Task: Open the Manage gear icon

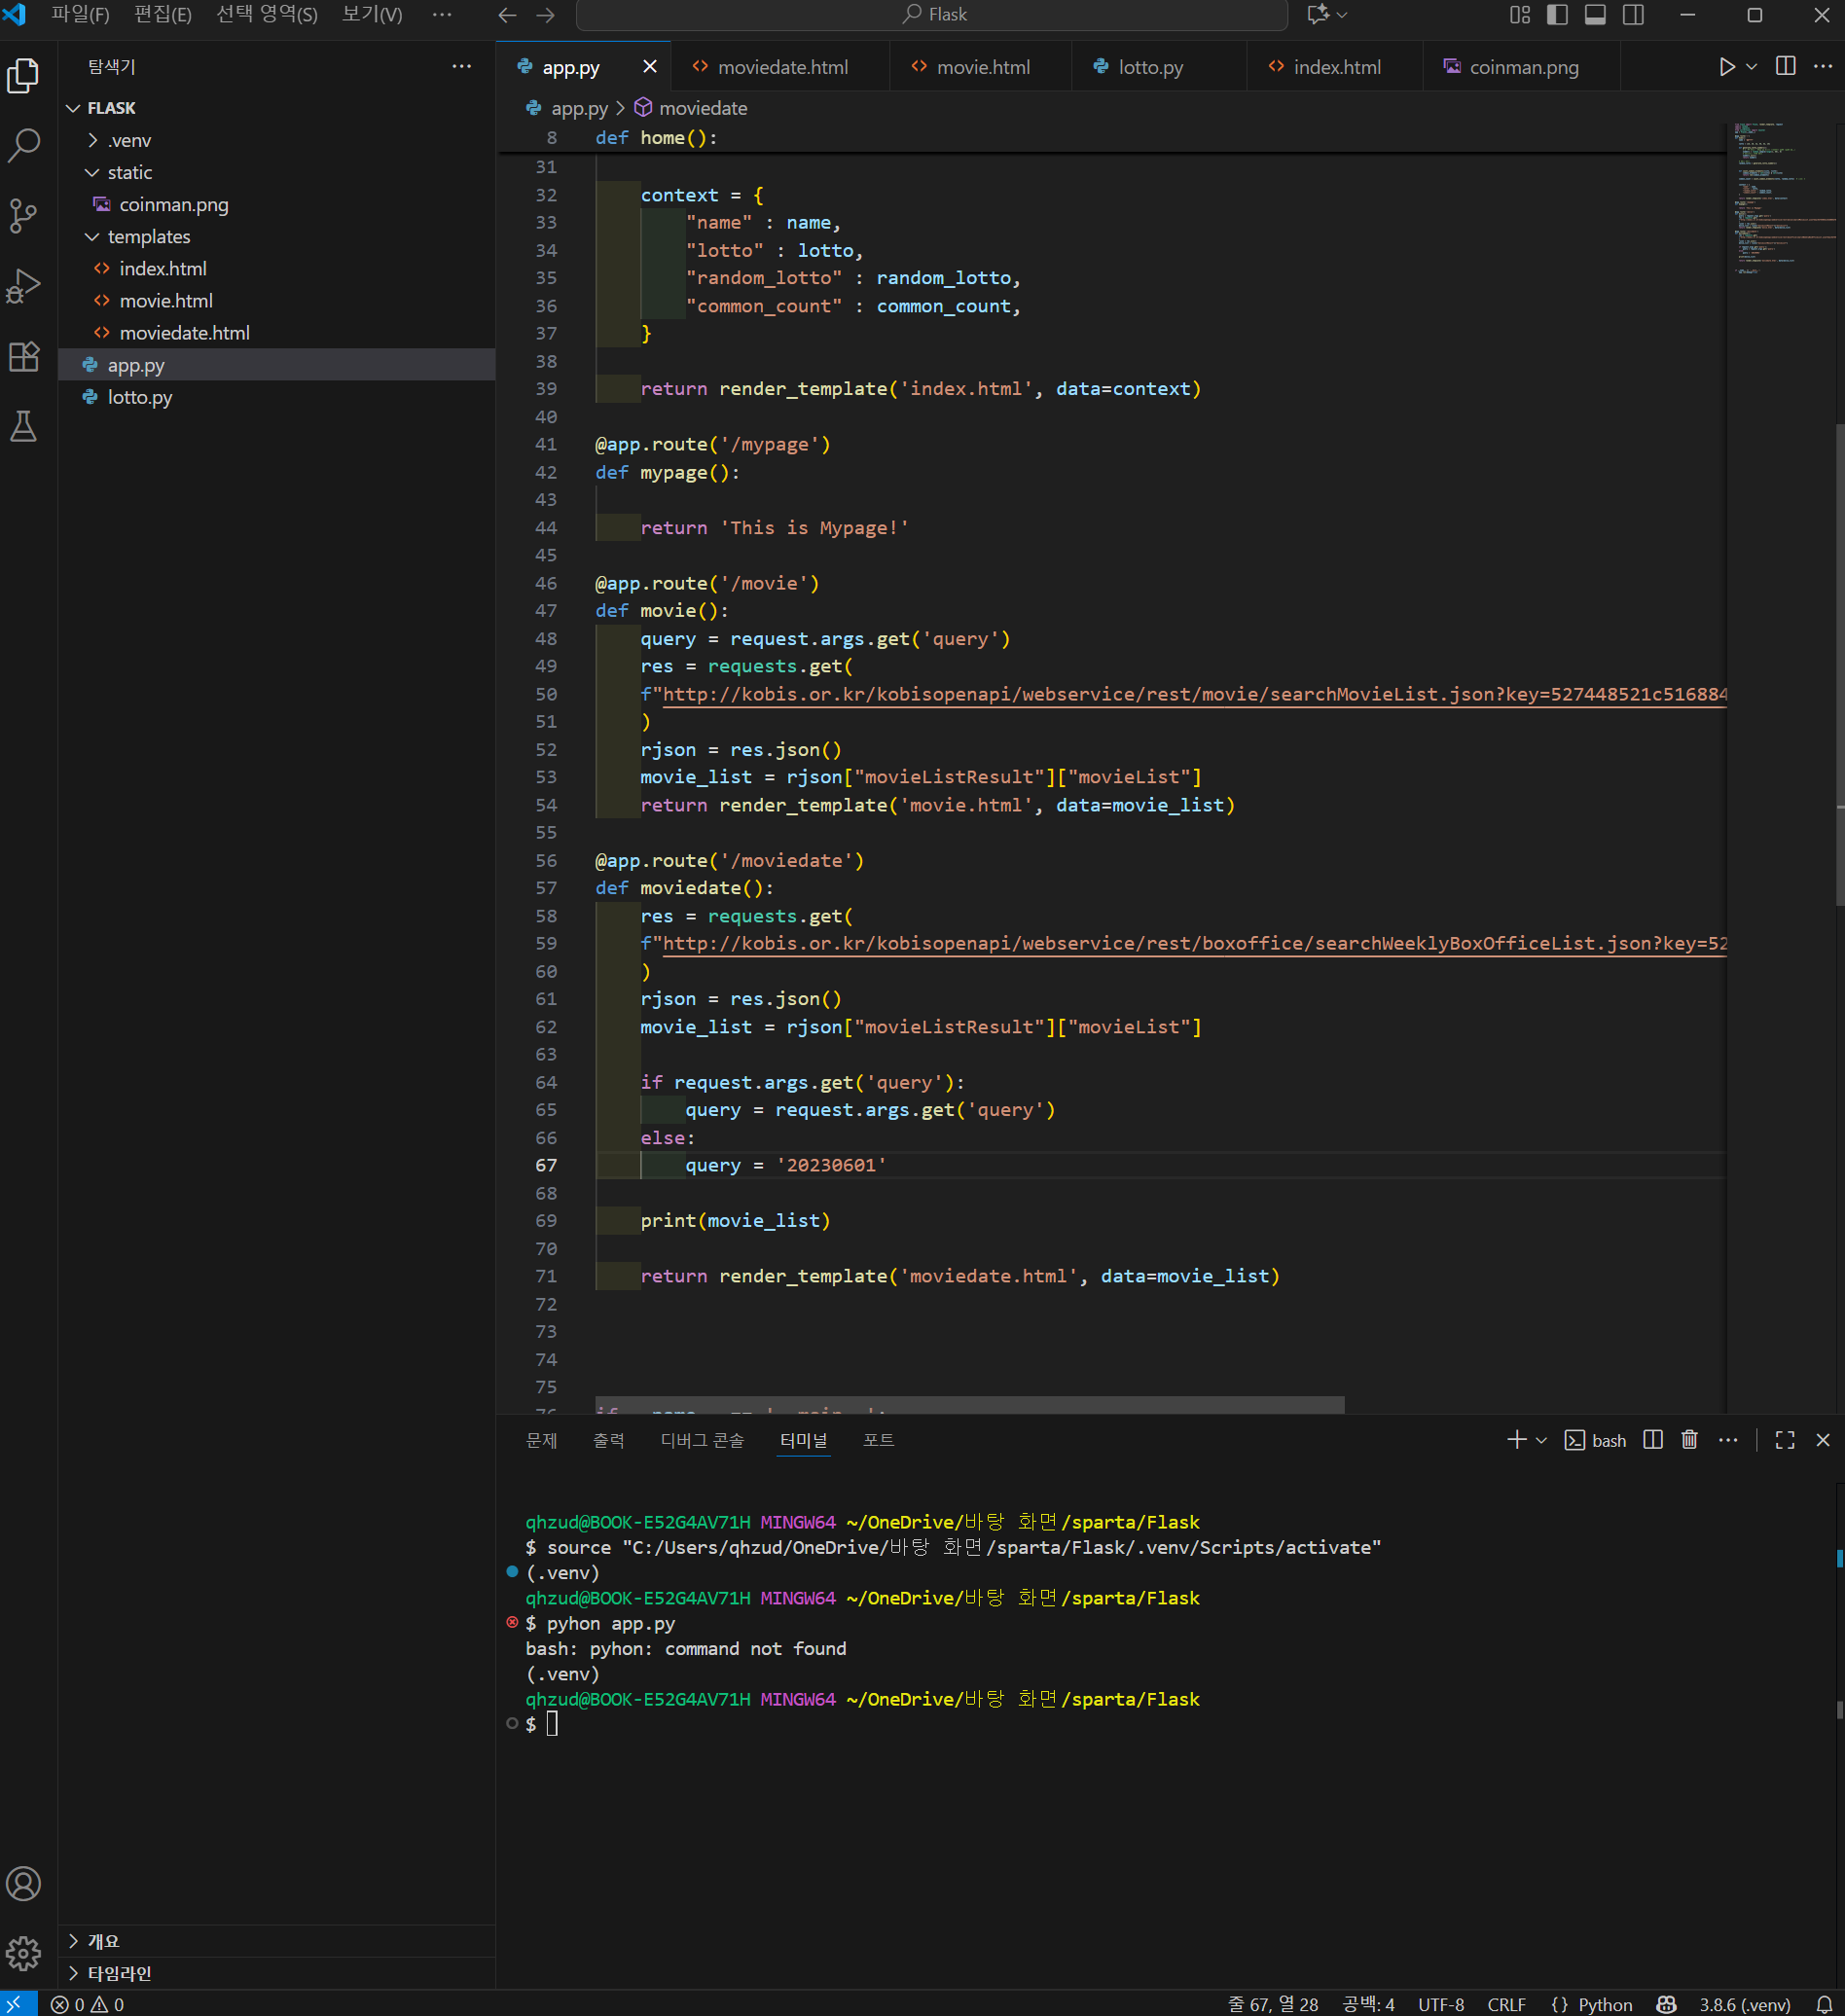Action: pyautogui.click(x=23, y=1952)
